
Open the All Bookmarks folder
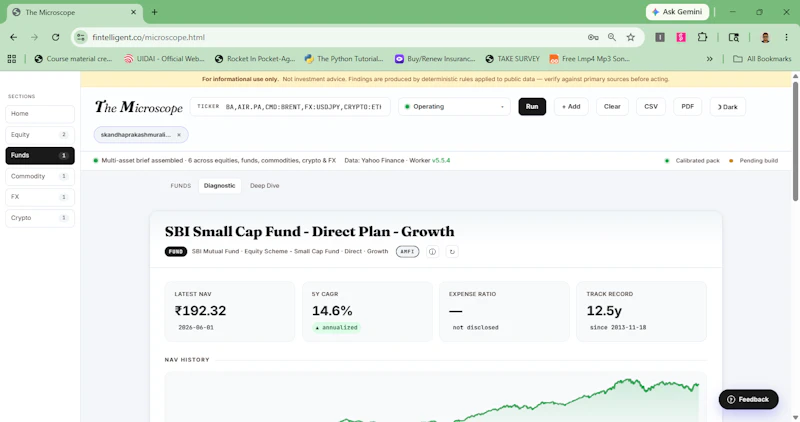point(762,59)
